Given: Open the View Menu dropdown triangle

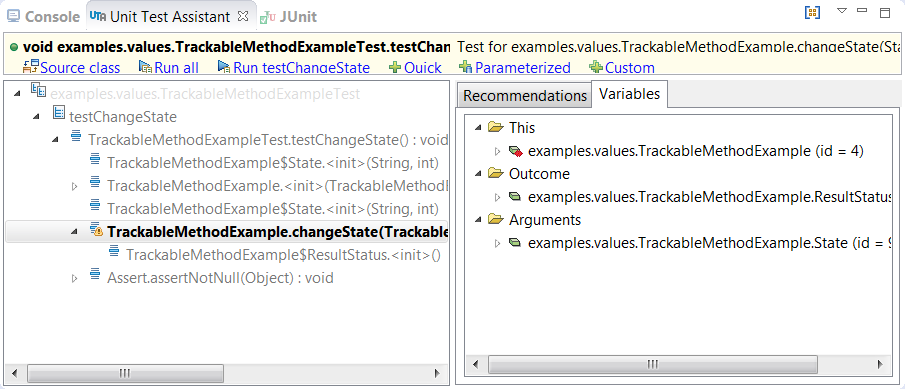Looking at the screenshot, I should [842, 11].
